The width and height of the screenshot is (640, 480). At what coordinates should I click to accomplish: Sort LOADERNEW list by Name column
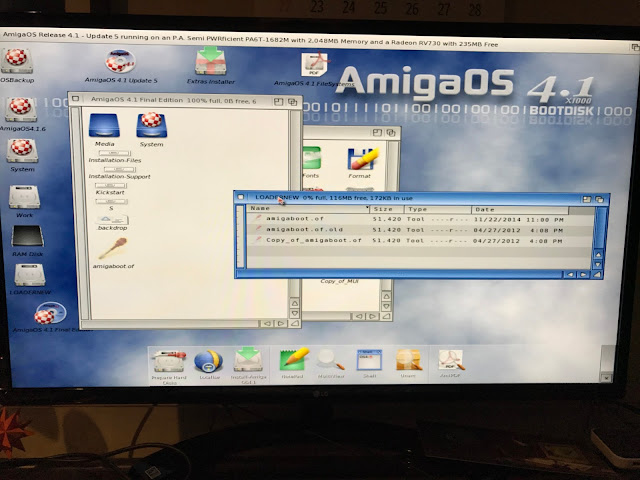pyautogui.click(x=309, y=209)
